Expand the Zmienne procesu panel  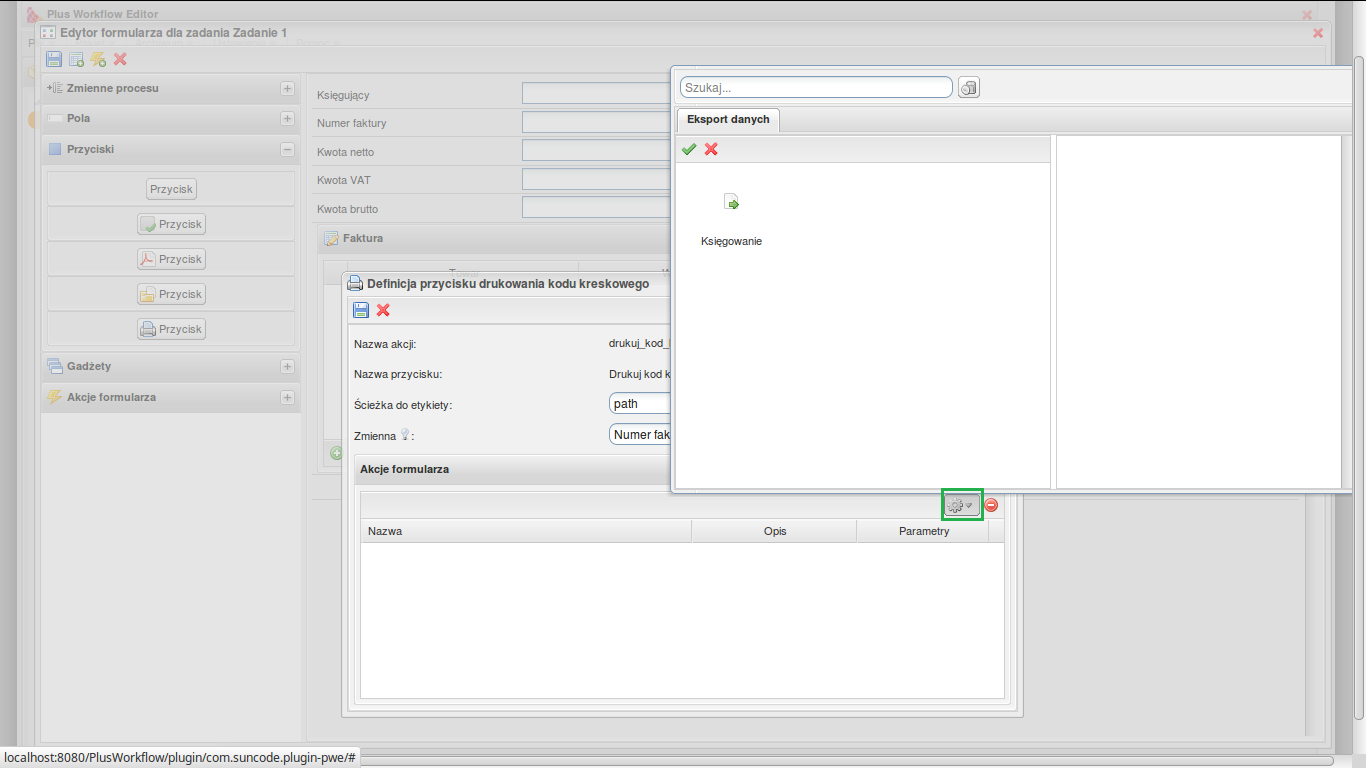(x=287, y=88)
